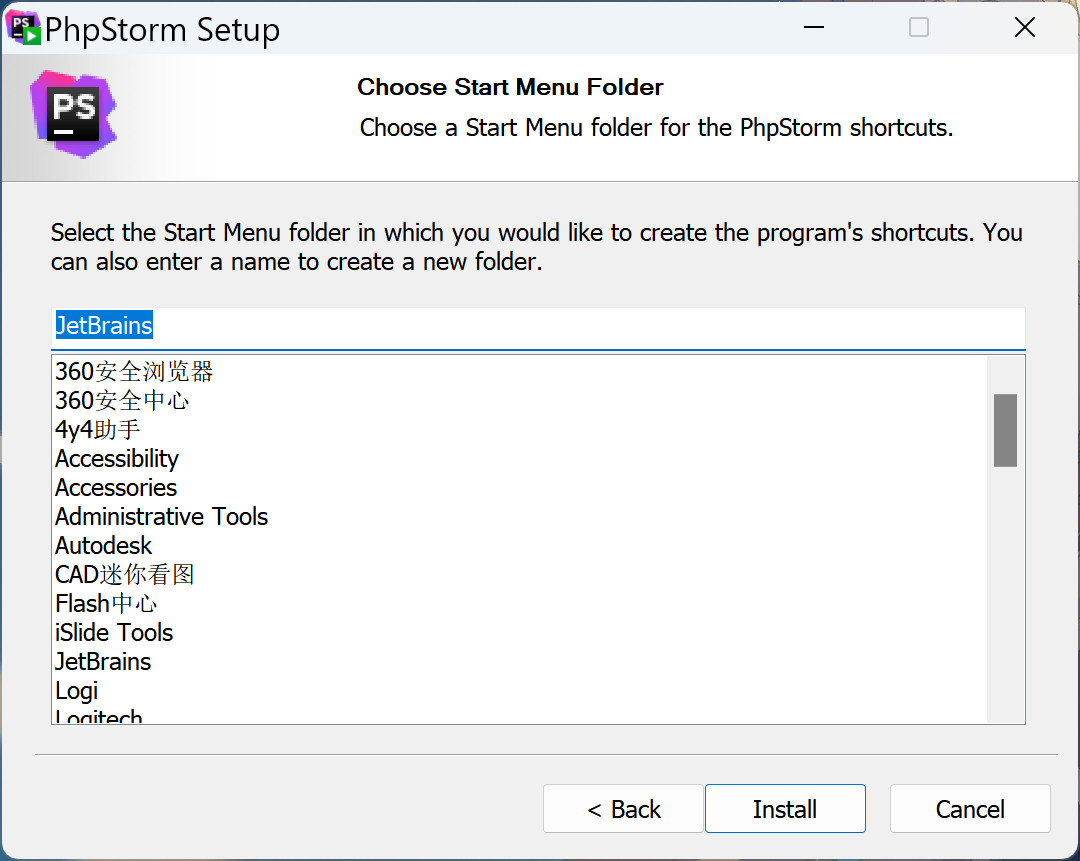
Task: Select the Logi folder
Action: (x=77, y=691)
